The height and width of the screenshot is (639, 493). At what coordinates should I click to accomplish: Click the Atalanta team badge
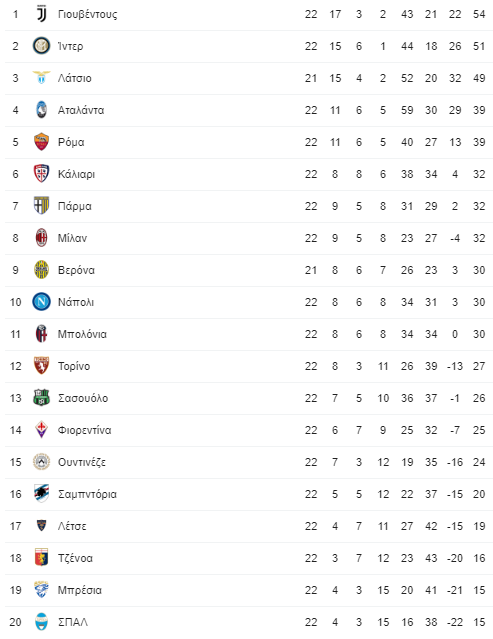coord(41,110)
